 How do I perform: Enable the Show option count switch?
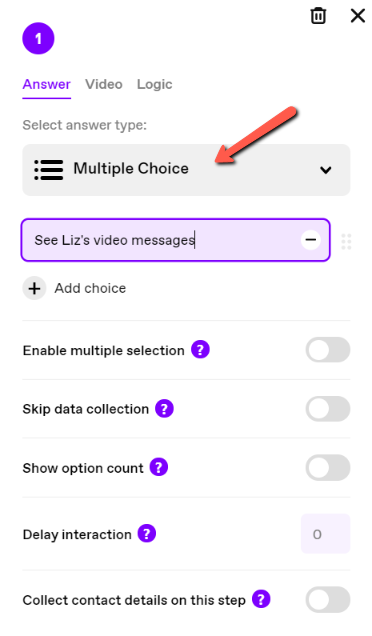point(328,468)
